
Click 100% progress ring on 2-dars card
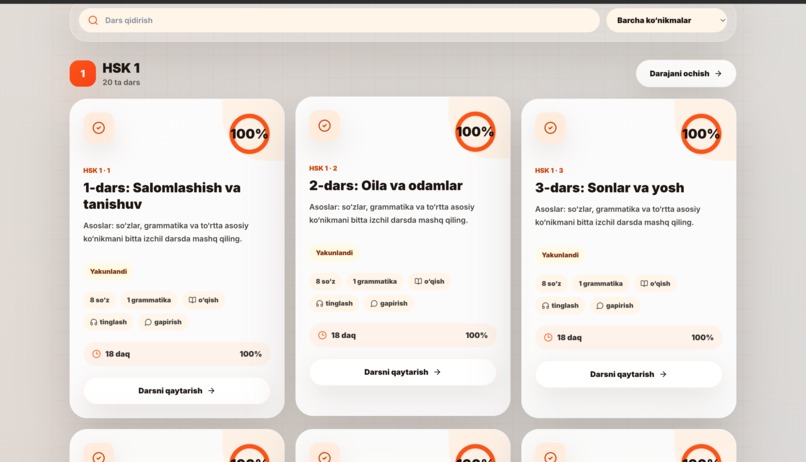pos(475,132)
